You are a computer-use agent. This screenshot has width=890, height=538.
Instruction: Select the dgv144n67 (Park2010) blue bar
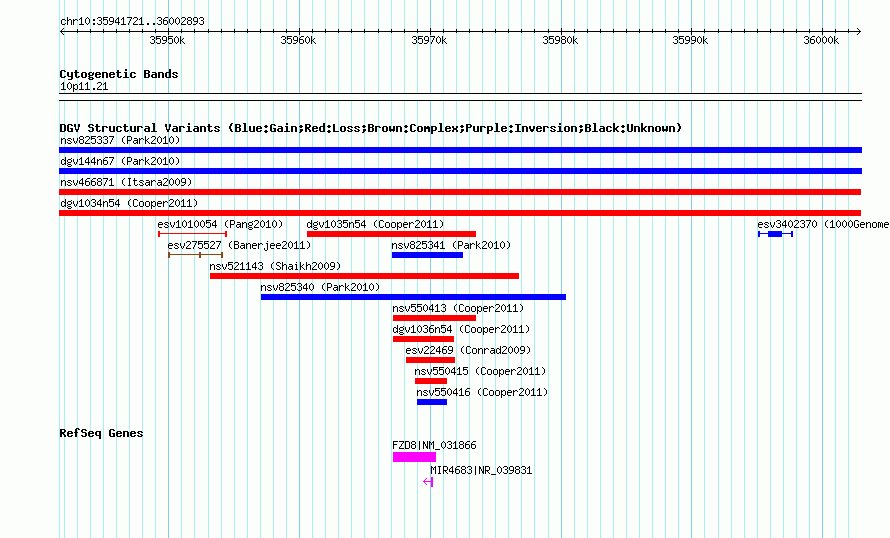(460, 171)
